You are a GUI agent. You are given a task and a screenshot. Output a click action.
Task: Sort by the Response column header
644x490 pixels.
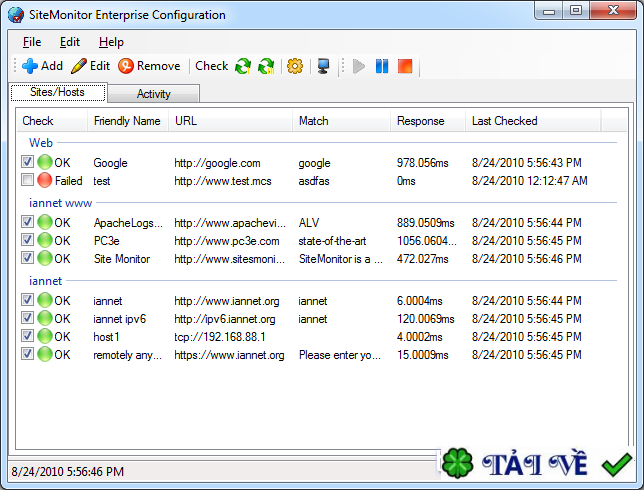tap(428, 121)
